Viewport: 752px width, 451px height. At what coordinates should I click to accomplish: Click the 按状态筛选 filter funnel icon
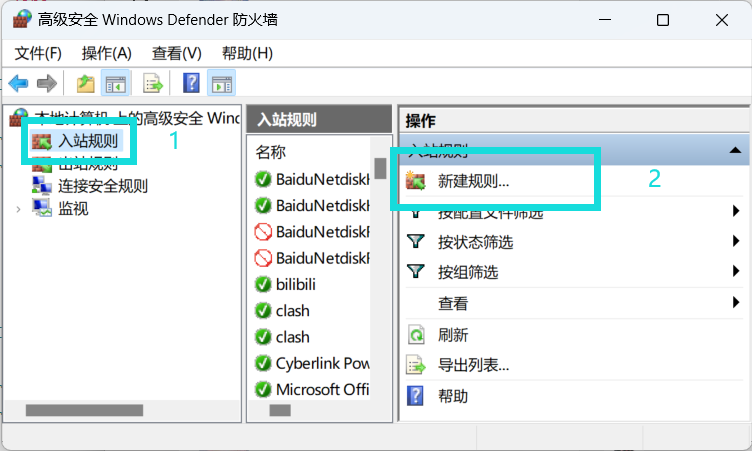[x=416, y=242]
